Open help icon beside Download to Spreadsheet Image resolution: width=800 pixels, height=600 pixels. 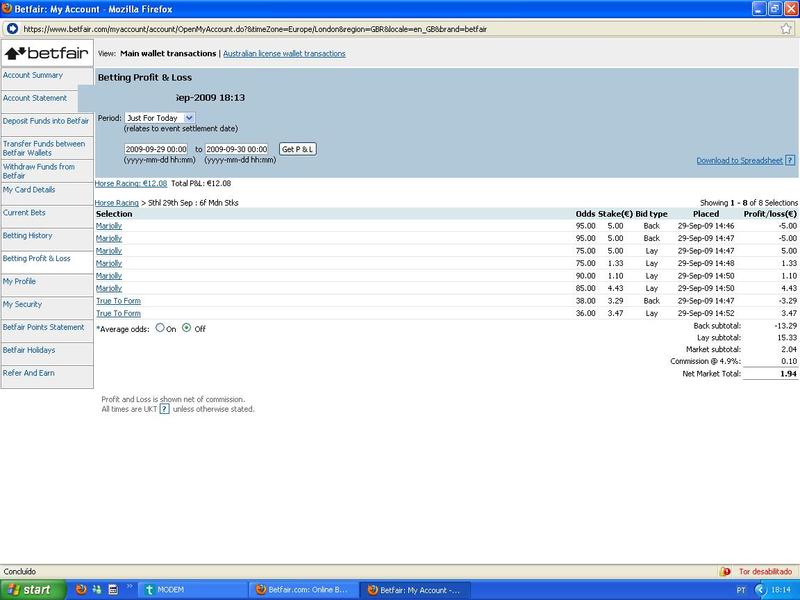click(x=790, y=160)
